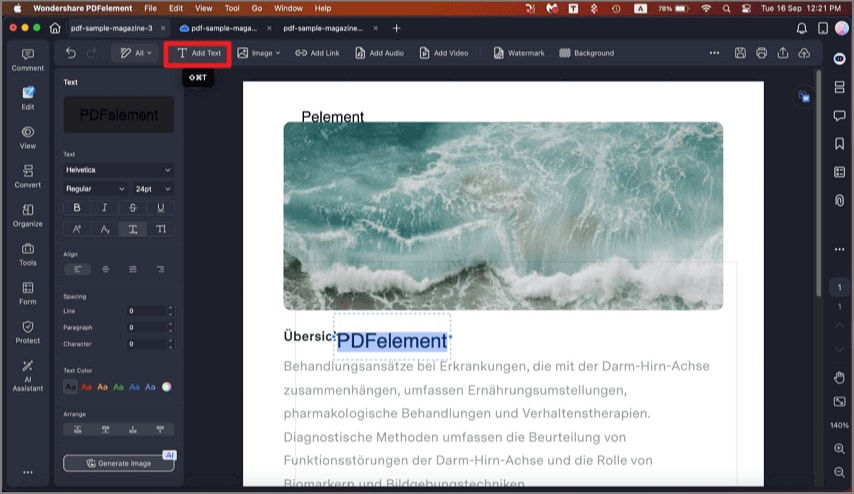The image size is (854, 494).
Task: Open the Convert sidebar tool
Action: click(x=28, y=176)
